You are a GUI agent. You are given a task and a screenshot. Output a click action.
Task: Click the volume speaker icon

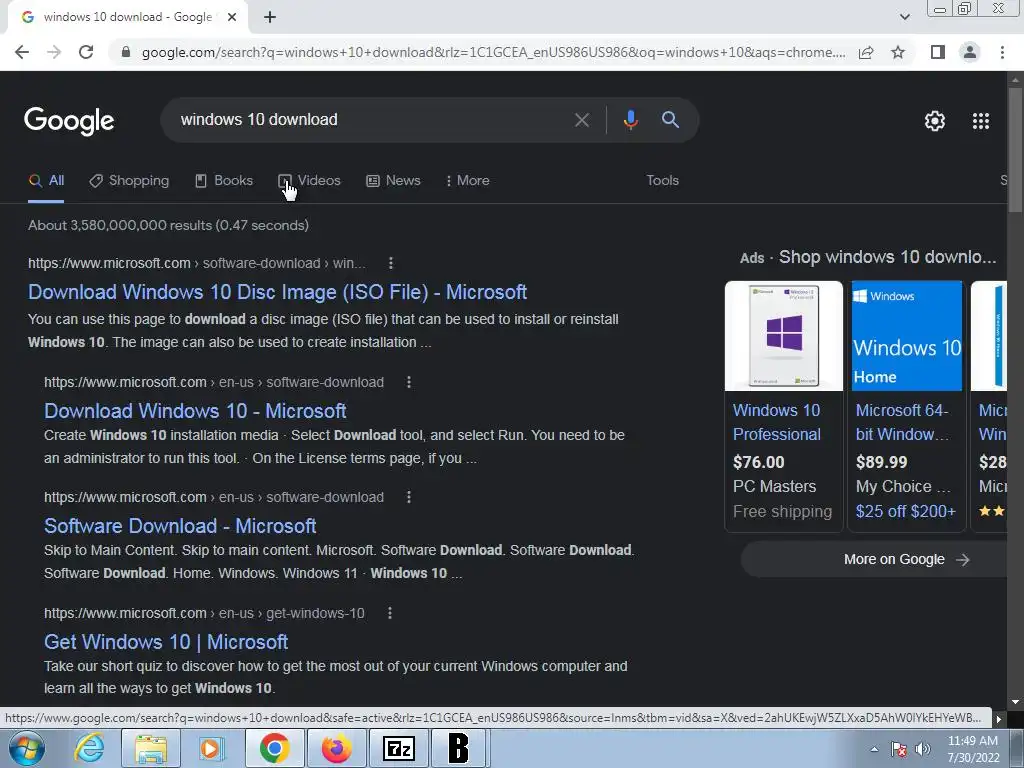pos(922,749)
